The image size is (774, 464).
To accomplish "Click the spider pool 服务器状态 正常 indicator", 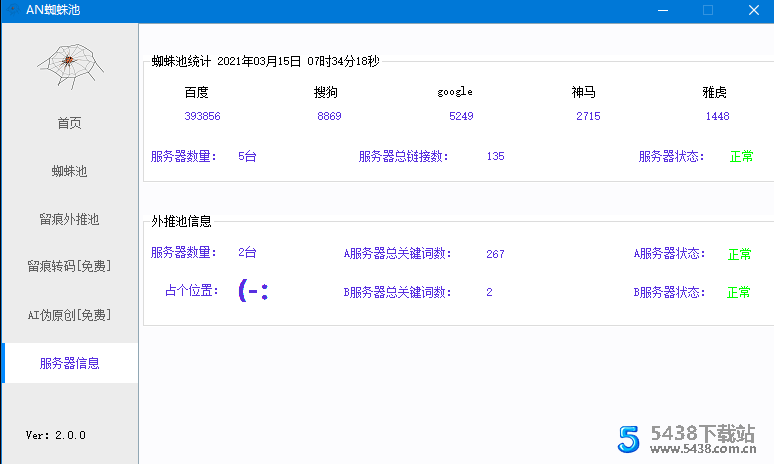I will click(741, 156).
